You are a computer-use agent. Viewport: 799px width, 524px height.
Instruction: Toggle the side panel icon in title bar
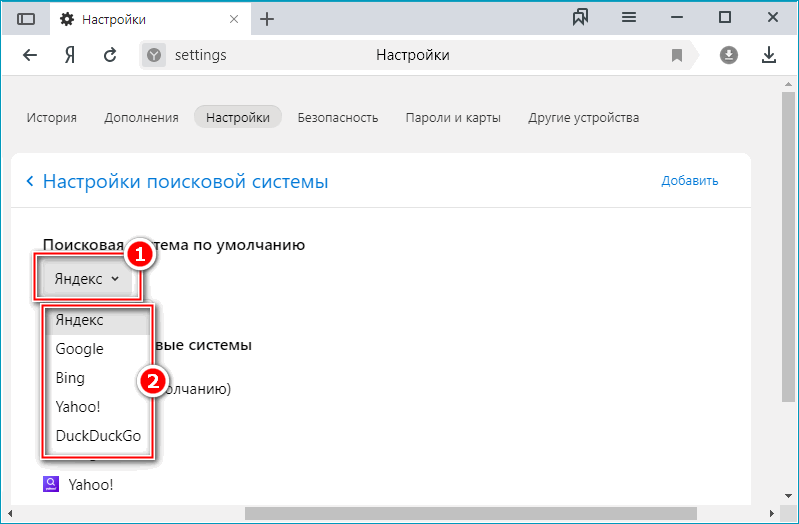pyautogui.click(x=25, y=19)
